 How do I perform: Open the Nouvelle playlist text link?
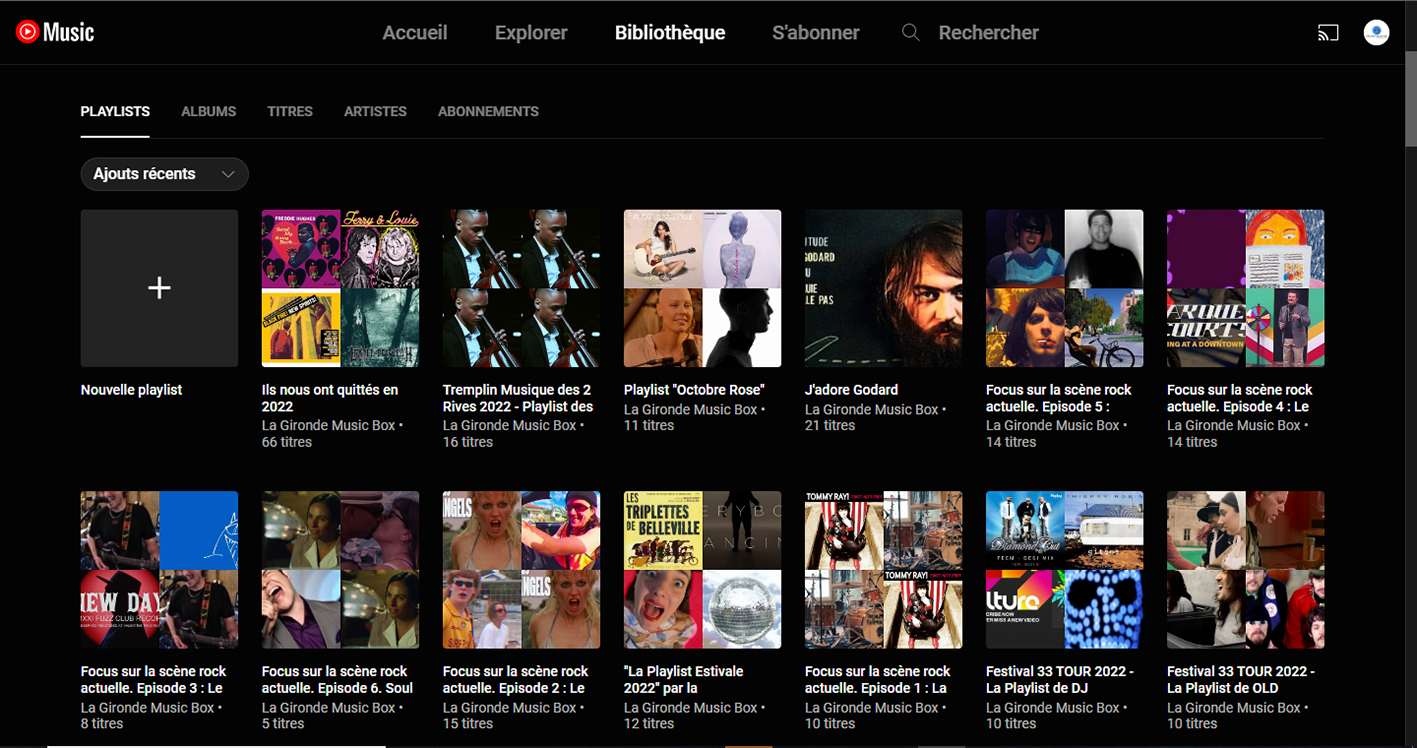[131, 390]
